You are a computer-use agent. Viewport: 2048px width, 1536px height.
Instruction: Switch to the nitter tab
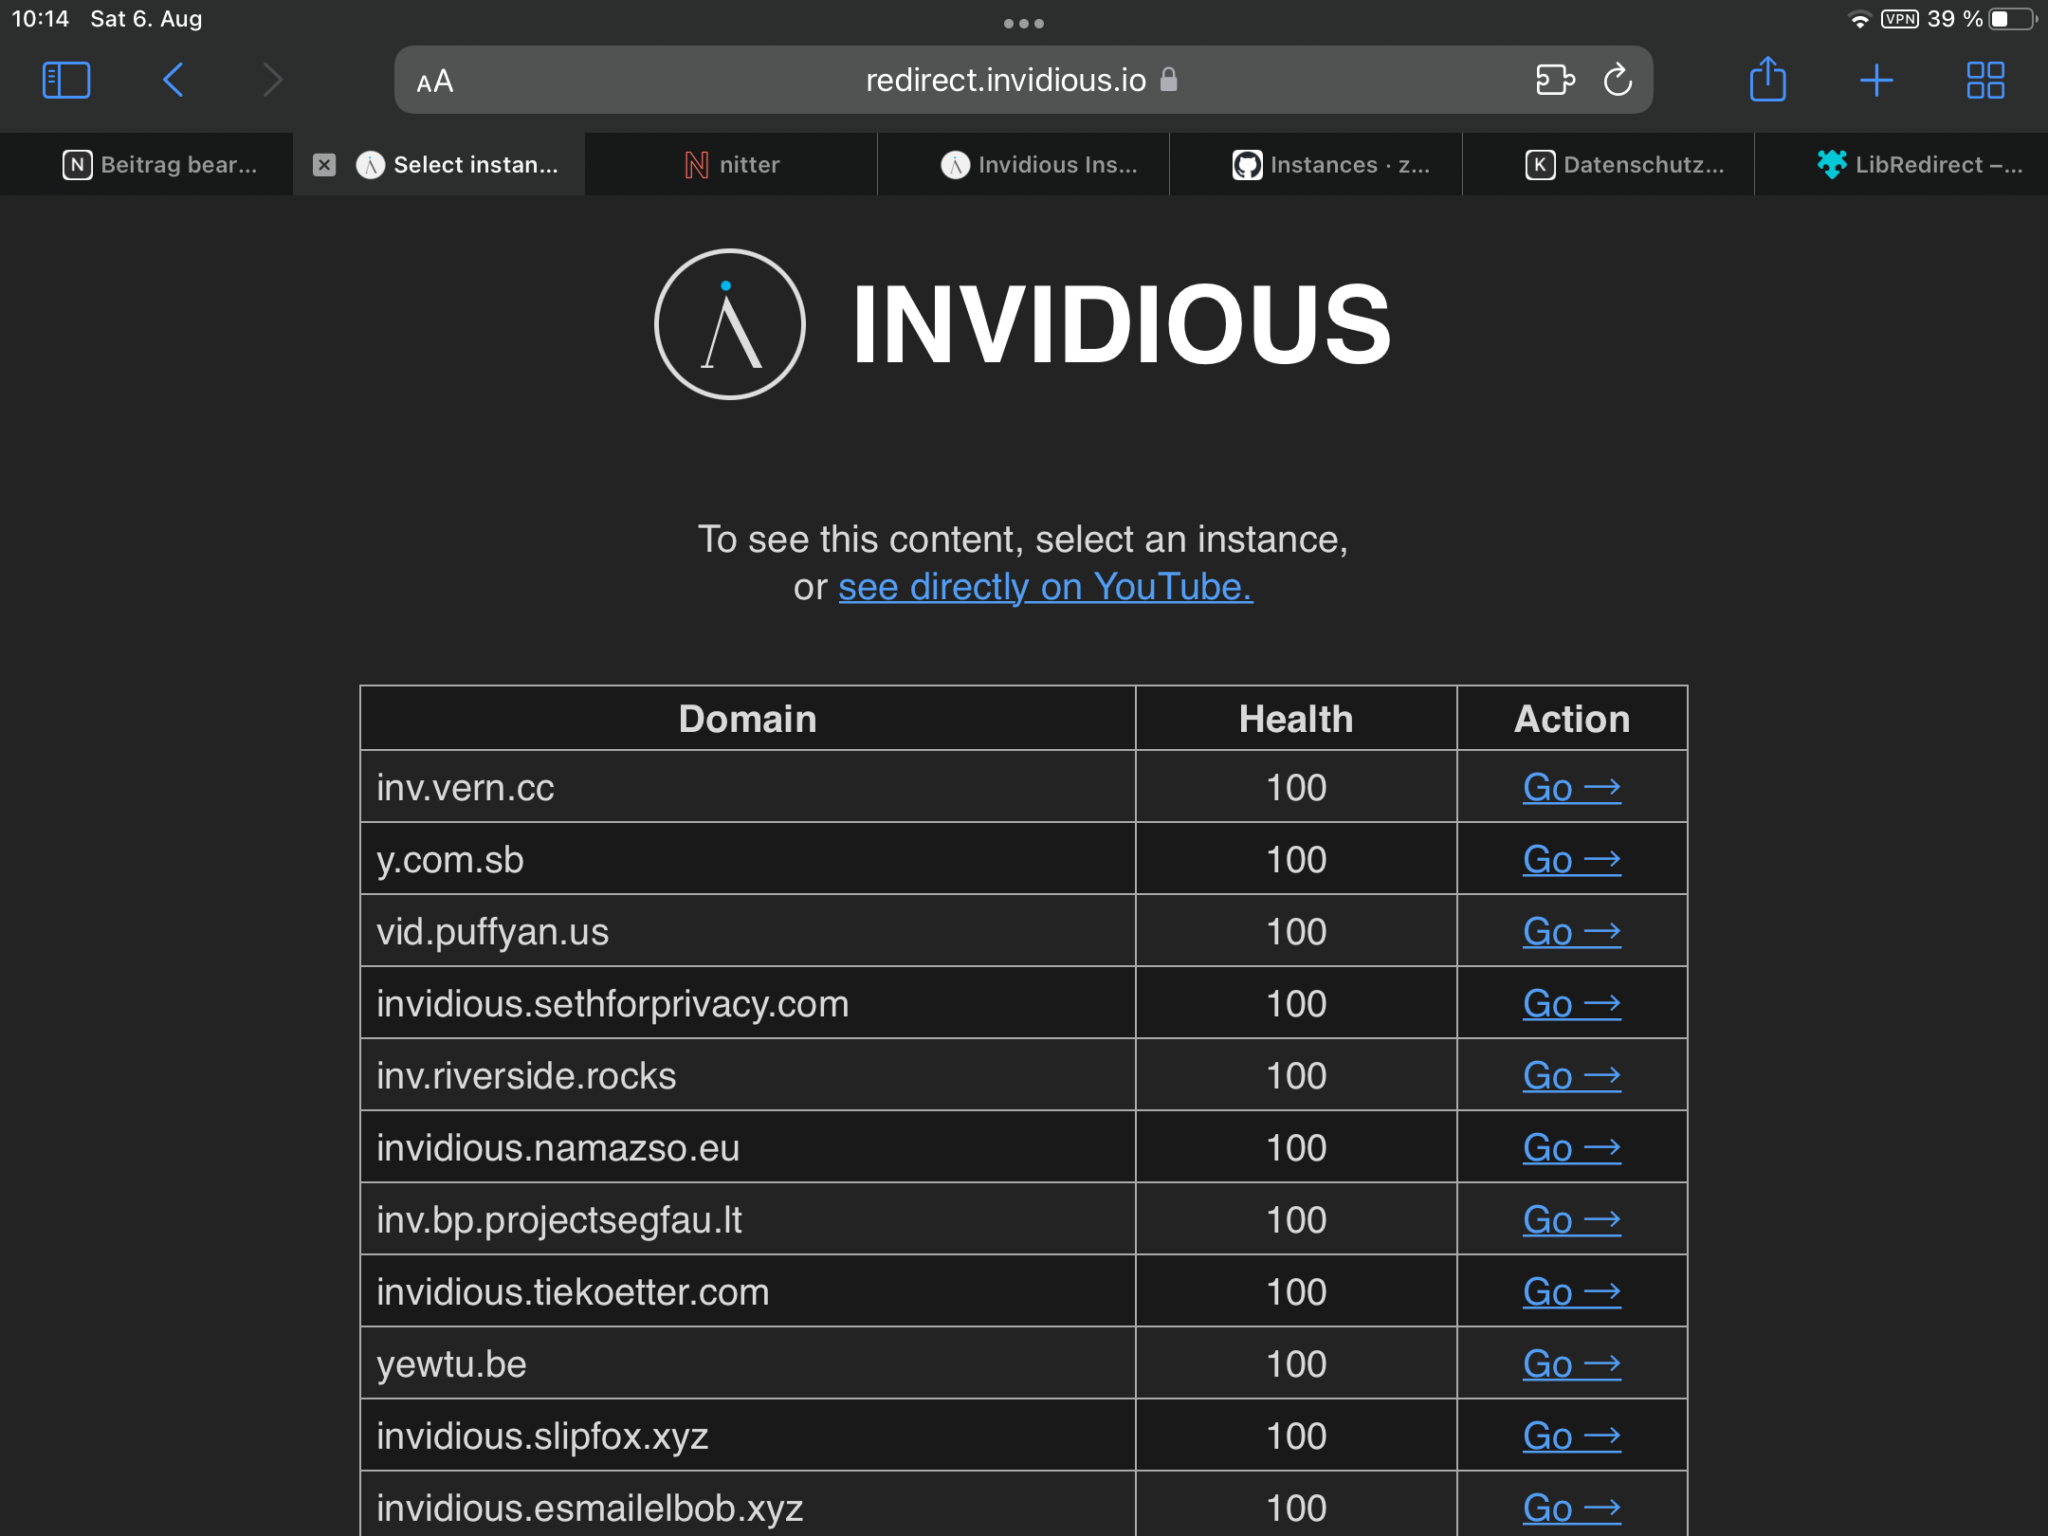click(x=732, y=164)
